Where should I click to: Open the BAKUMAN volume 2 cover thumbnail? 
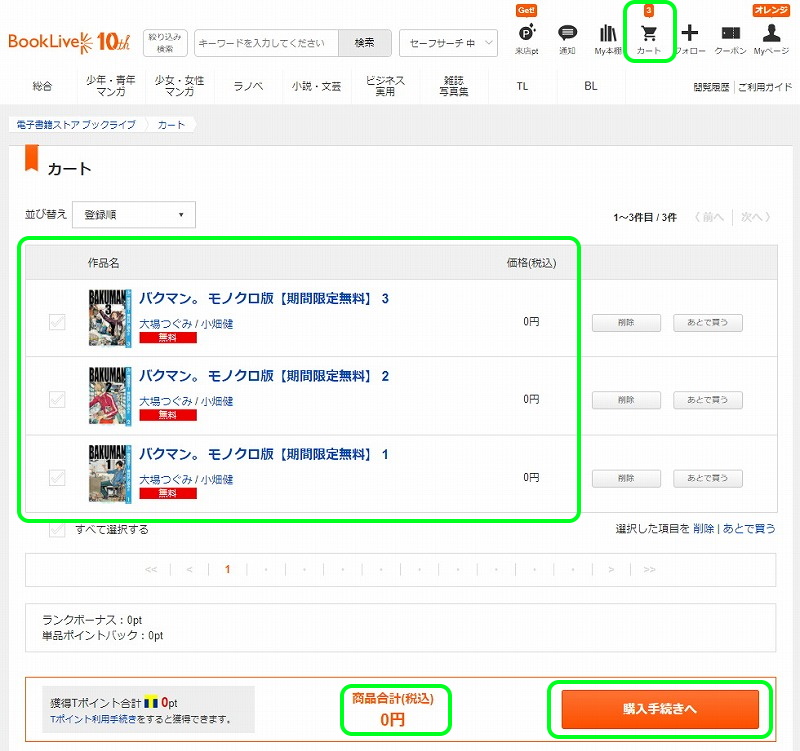tap(110, 396)
